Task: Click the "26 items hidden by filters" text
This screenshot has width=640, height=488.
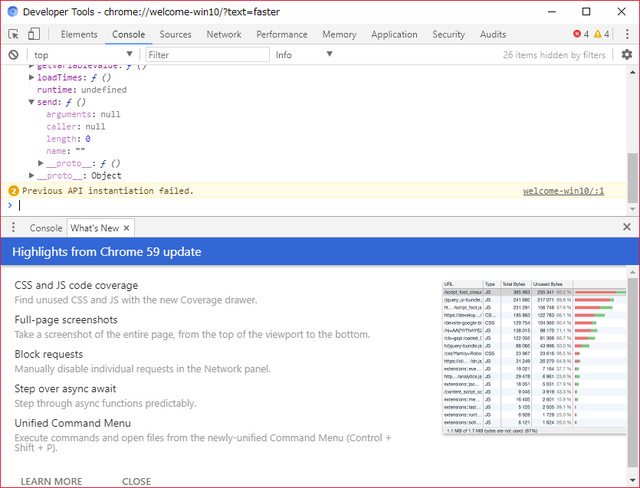Action: tap(554, 55)
